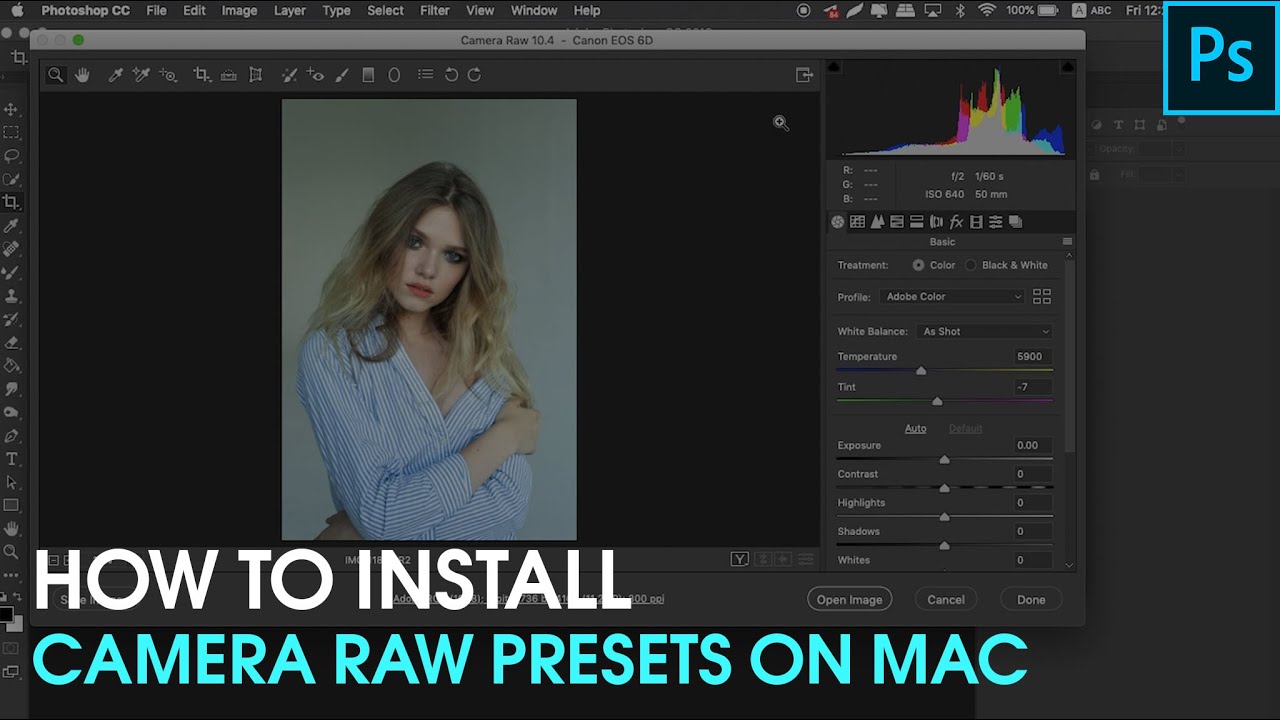This screenshot has width=1280, height=720.
Task: Open the Tone Curve panel tab
Action: point(857,222)
